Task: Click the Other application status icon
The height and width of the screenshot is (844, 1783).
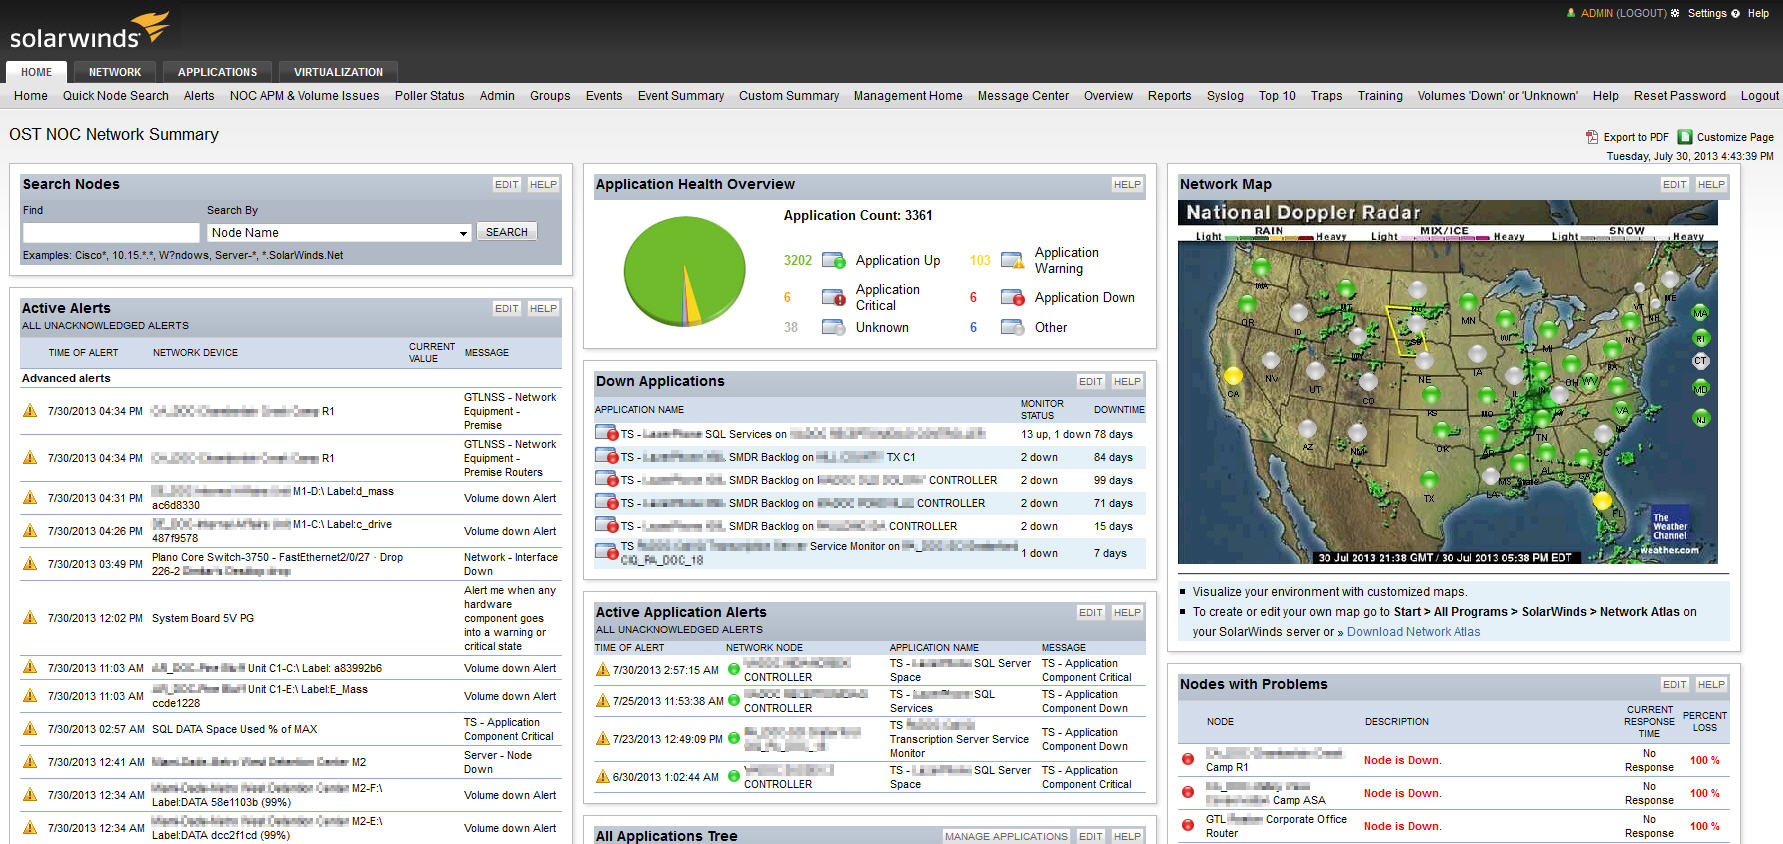Action: [x=1013, y=327]
